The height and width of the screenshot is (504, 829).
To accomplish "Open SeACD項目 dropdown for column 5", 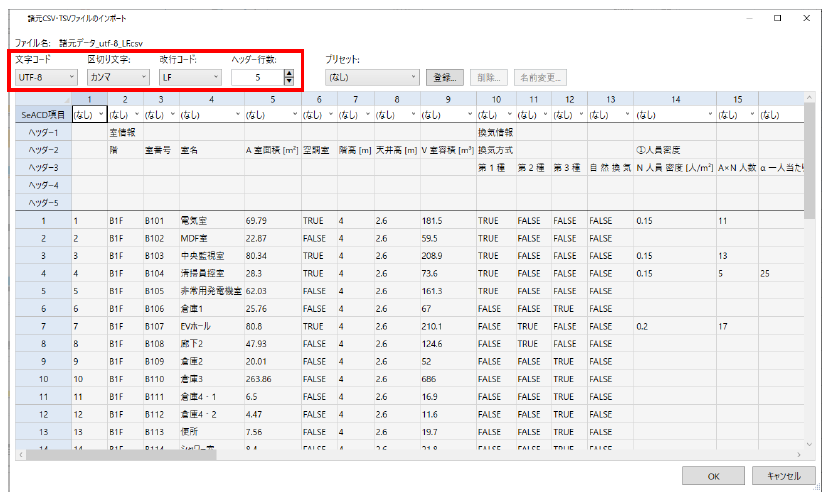I will coord(272,115).
